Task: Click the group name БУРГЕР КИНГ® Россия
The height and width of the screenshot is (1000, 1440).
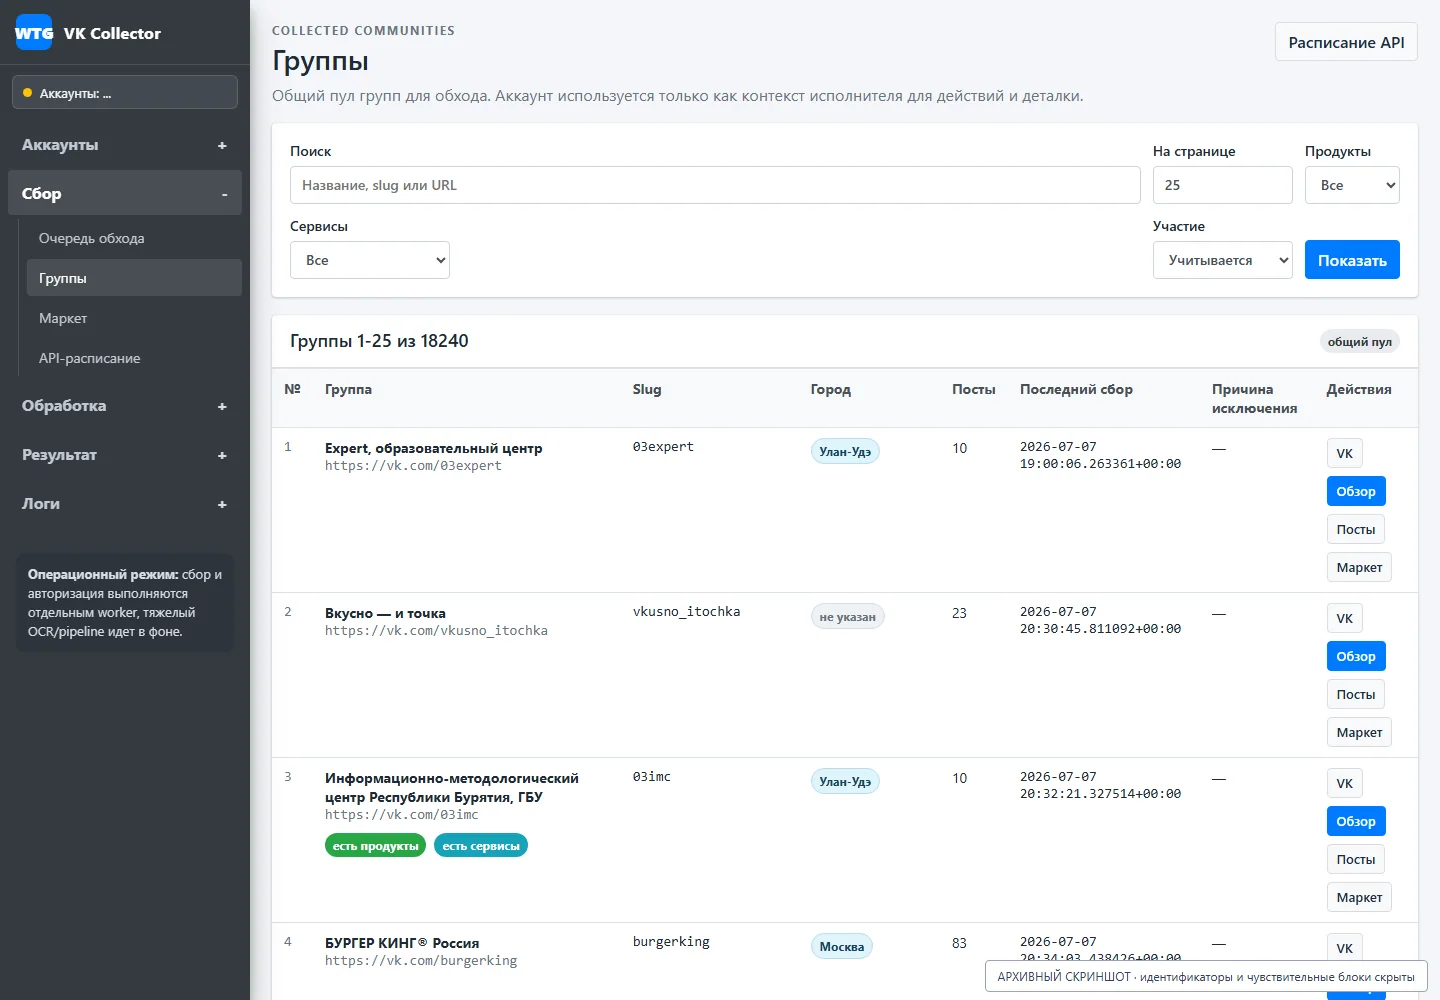Action: tap(402, 943)
